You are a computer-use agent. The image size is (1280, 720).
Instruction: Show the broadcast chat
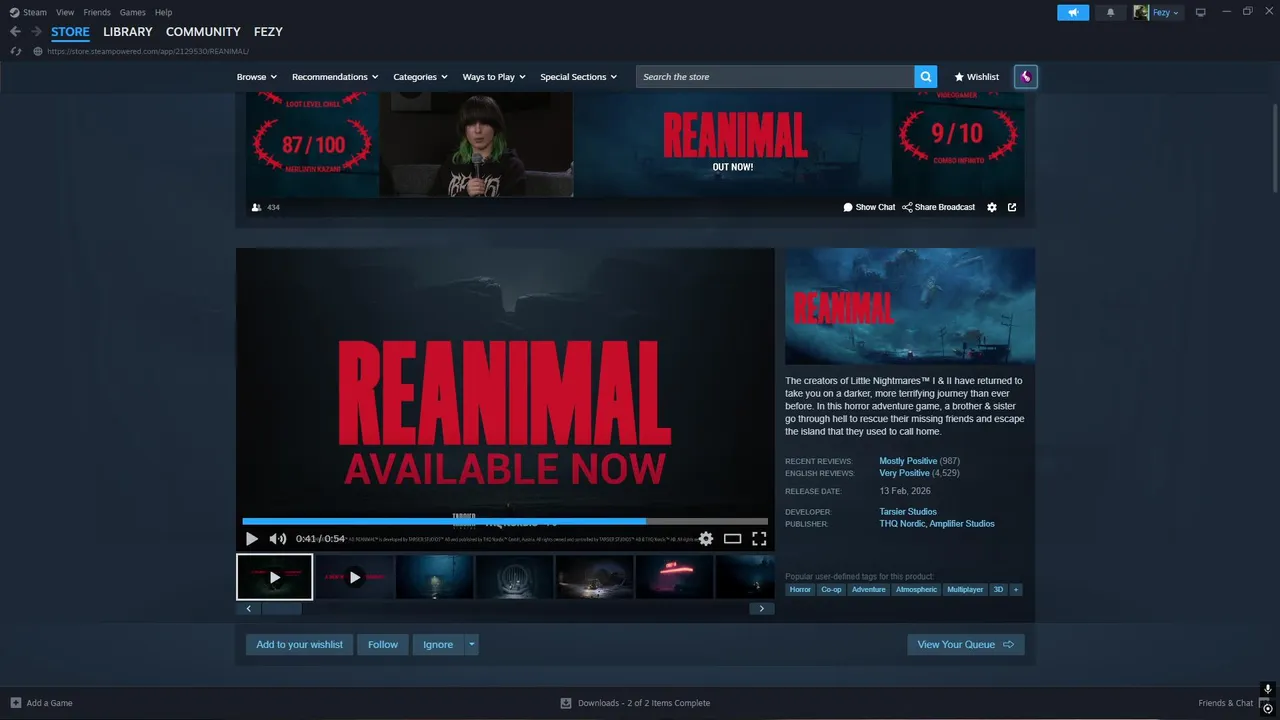[869, 207]
